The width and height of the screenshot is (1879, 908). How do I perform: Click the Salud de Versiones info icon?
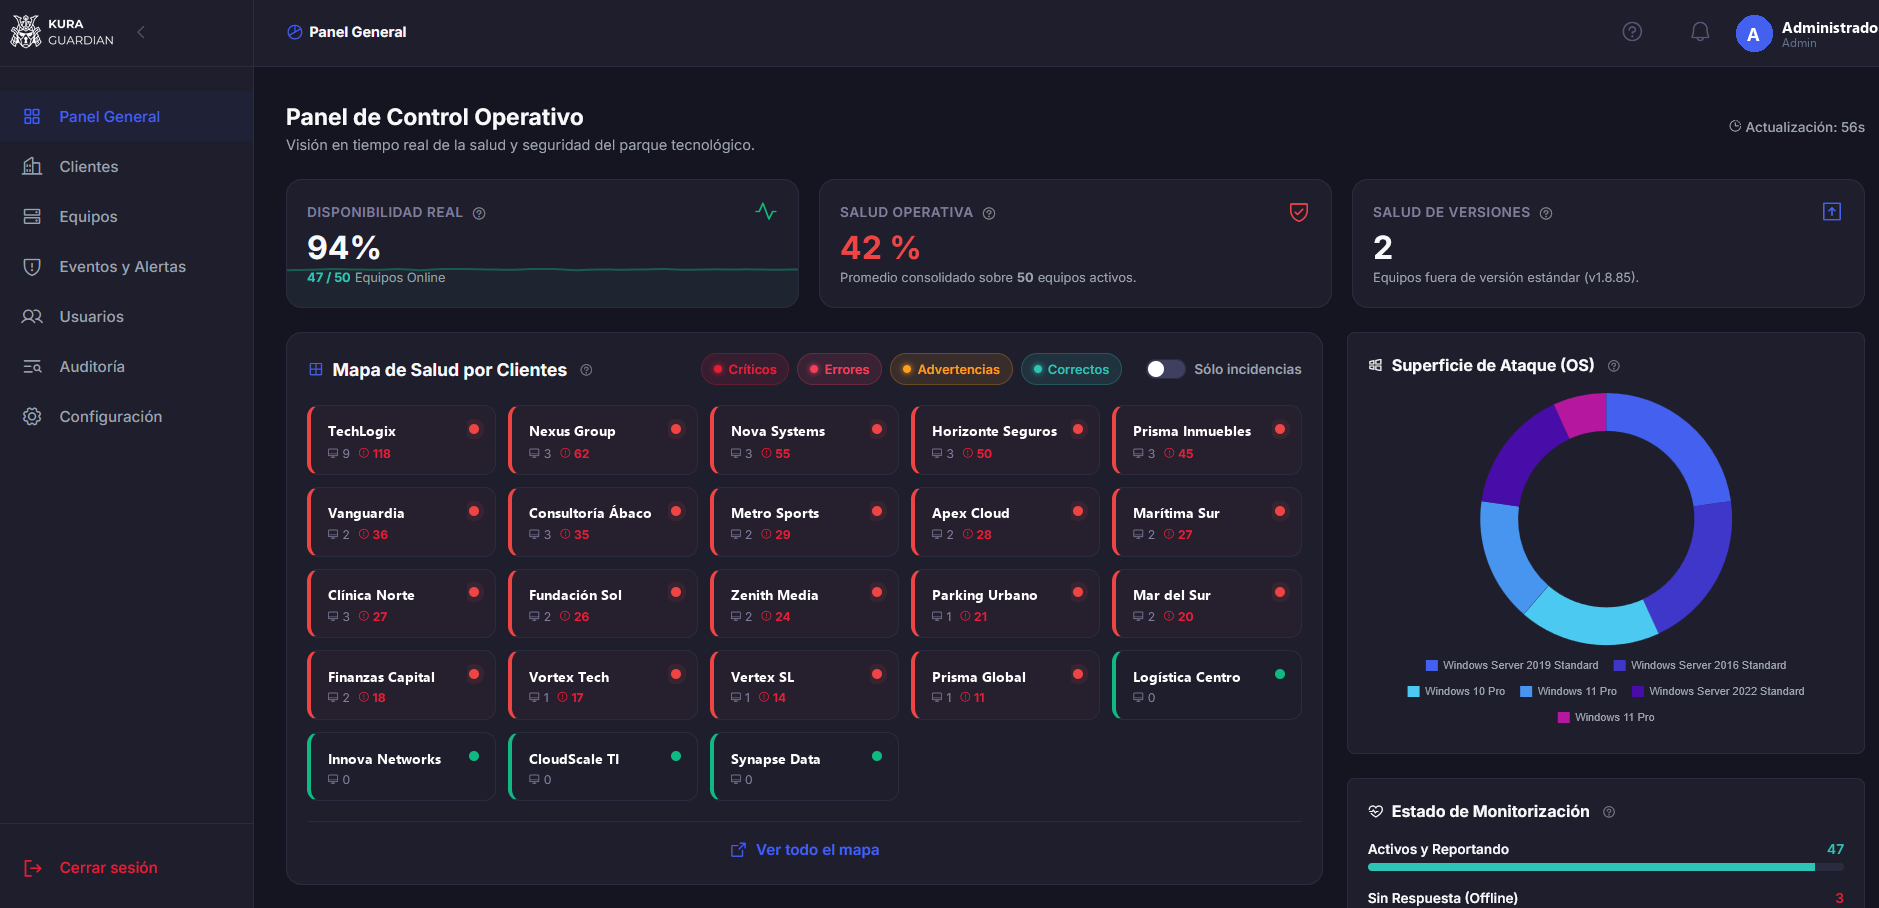pyautogui.click(x=1546, y=213)
